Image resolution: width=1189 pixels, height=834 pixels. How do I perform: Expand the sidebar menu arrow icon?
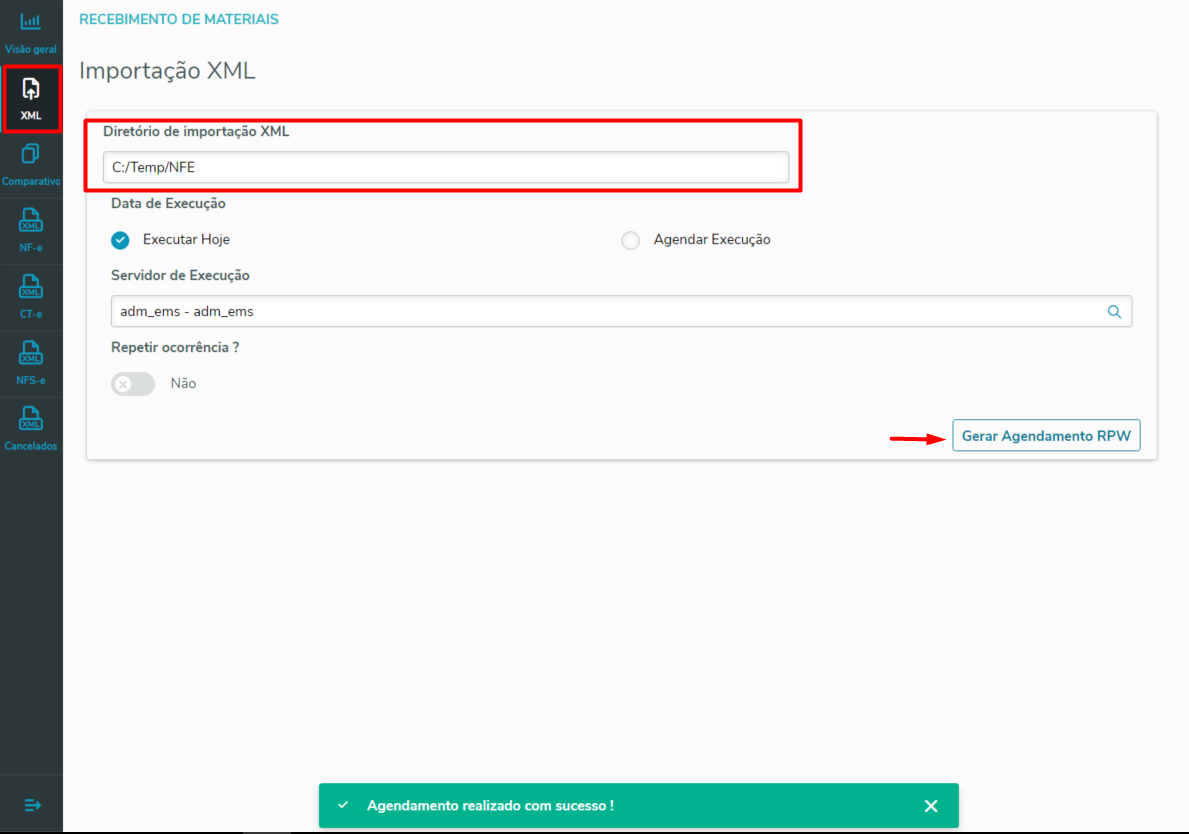pyautogui.click(x=32, y=805)
